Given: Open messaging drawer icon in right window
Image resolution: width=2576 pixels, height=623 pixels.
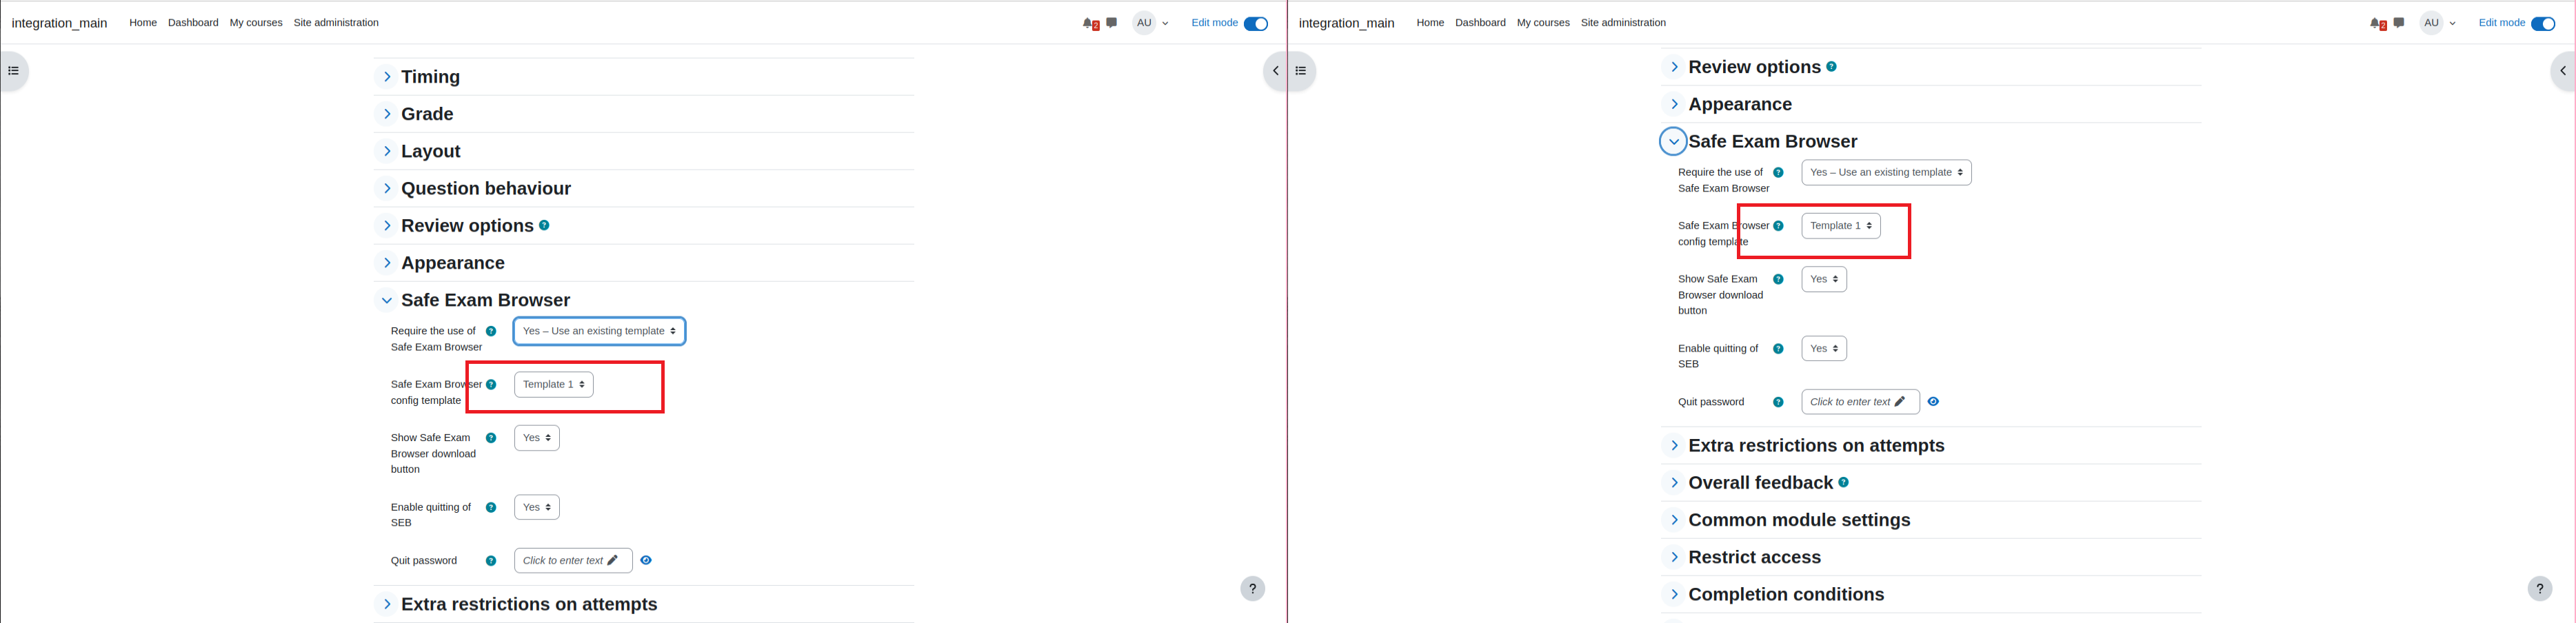Looking at the screenshot, I should [x=2399, y=22].
